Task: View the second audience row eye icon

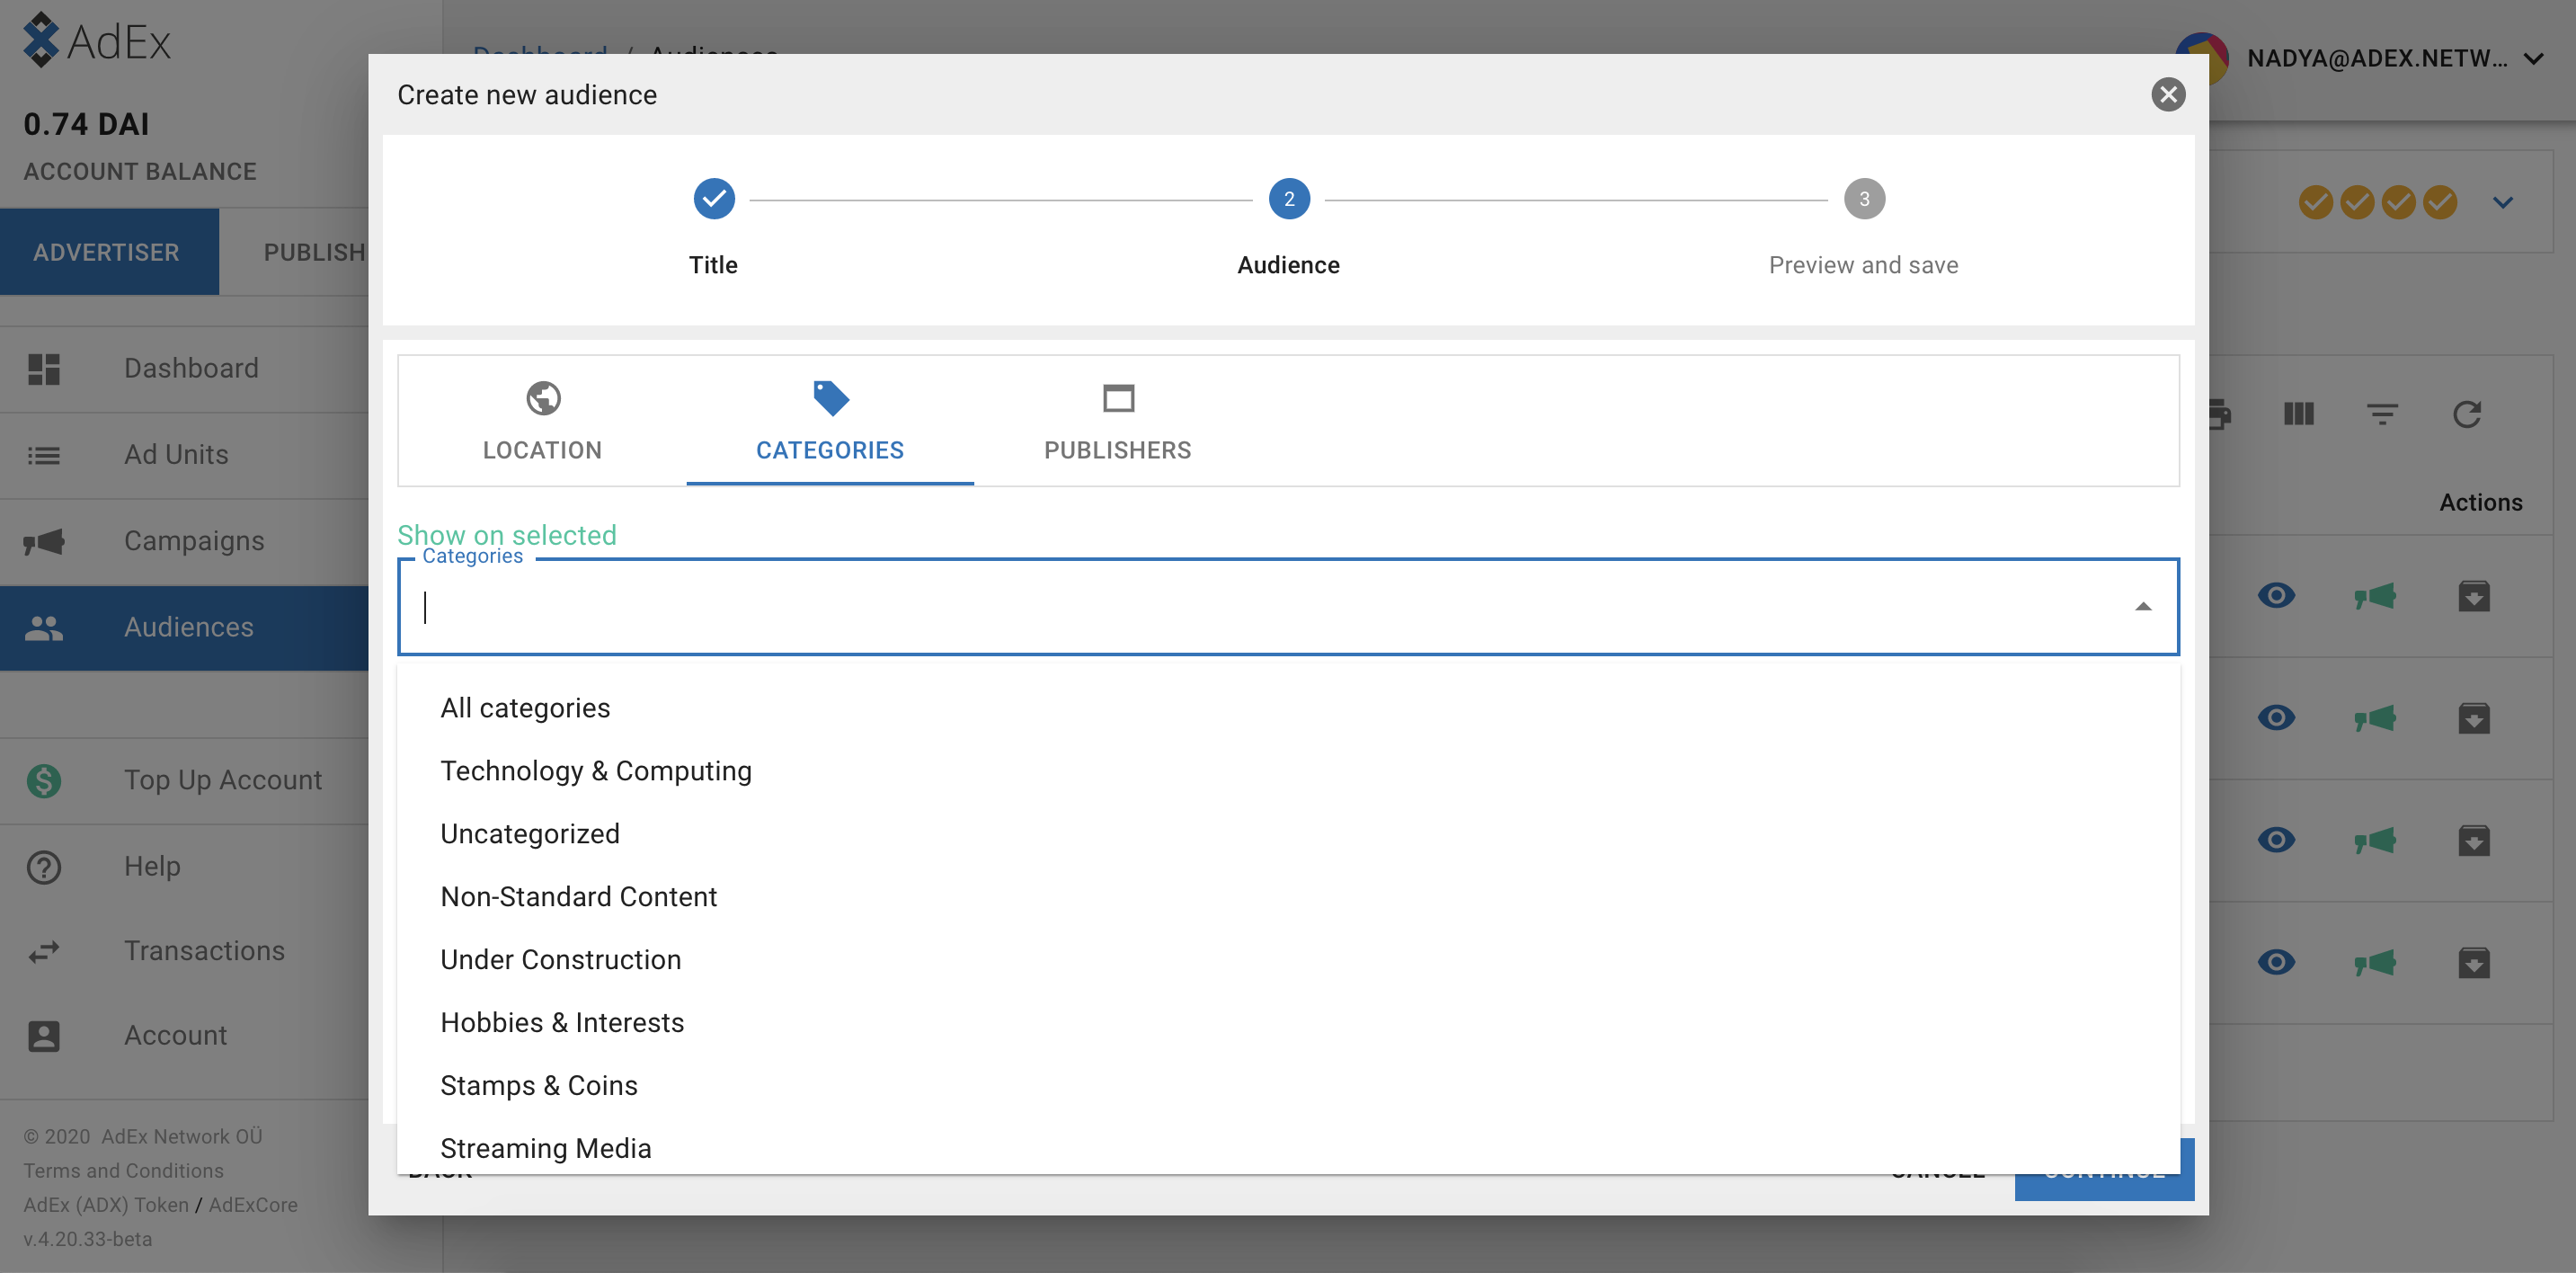Action: [2276, 718]
